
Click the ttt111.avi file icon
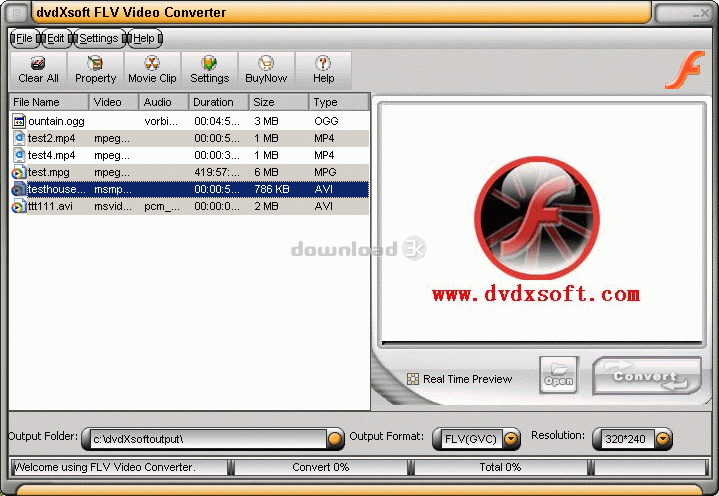[x=18, y=206]
